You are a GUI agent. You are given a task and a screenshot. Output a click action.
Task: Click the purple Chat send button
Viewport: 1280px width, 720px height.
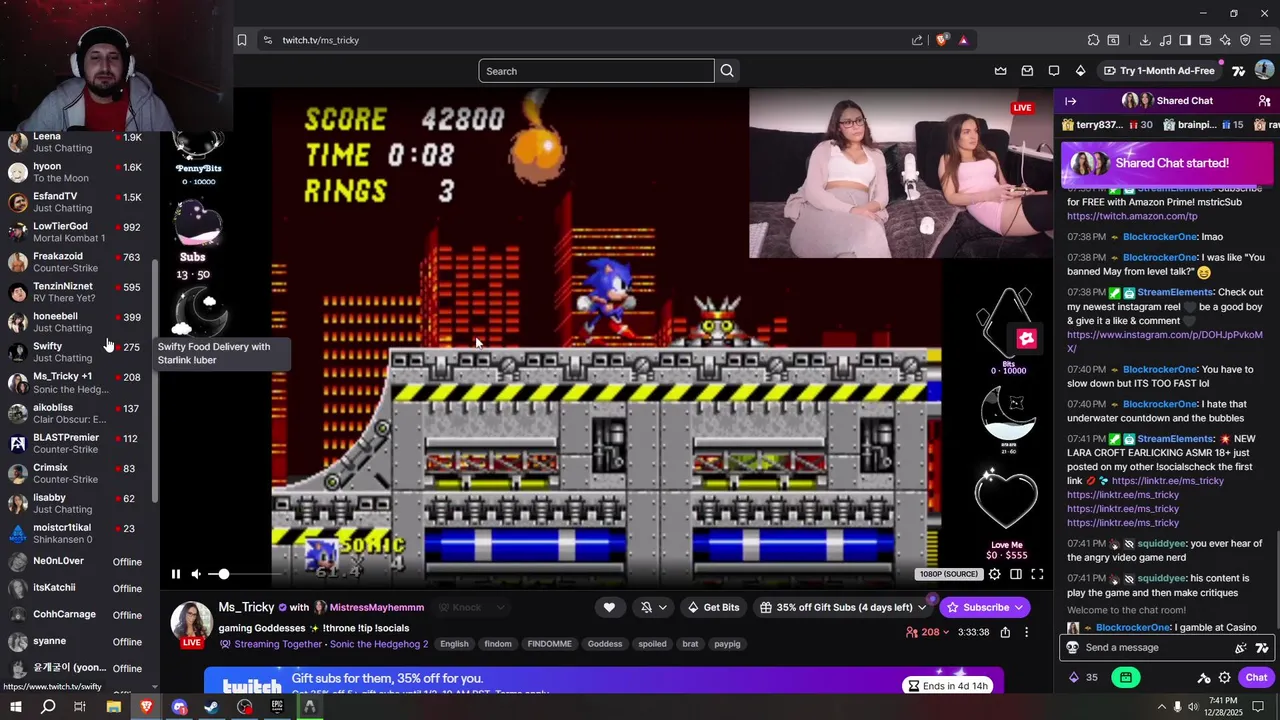coord(1256,677)
